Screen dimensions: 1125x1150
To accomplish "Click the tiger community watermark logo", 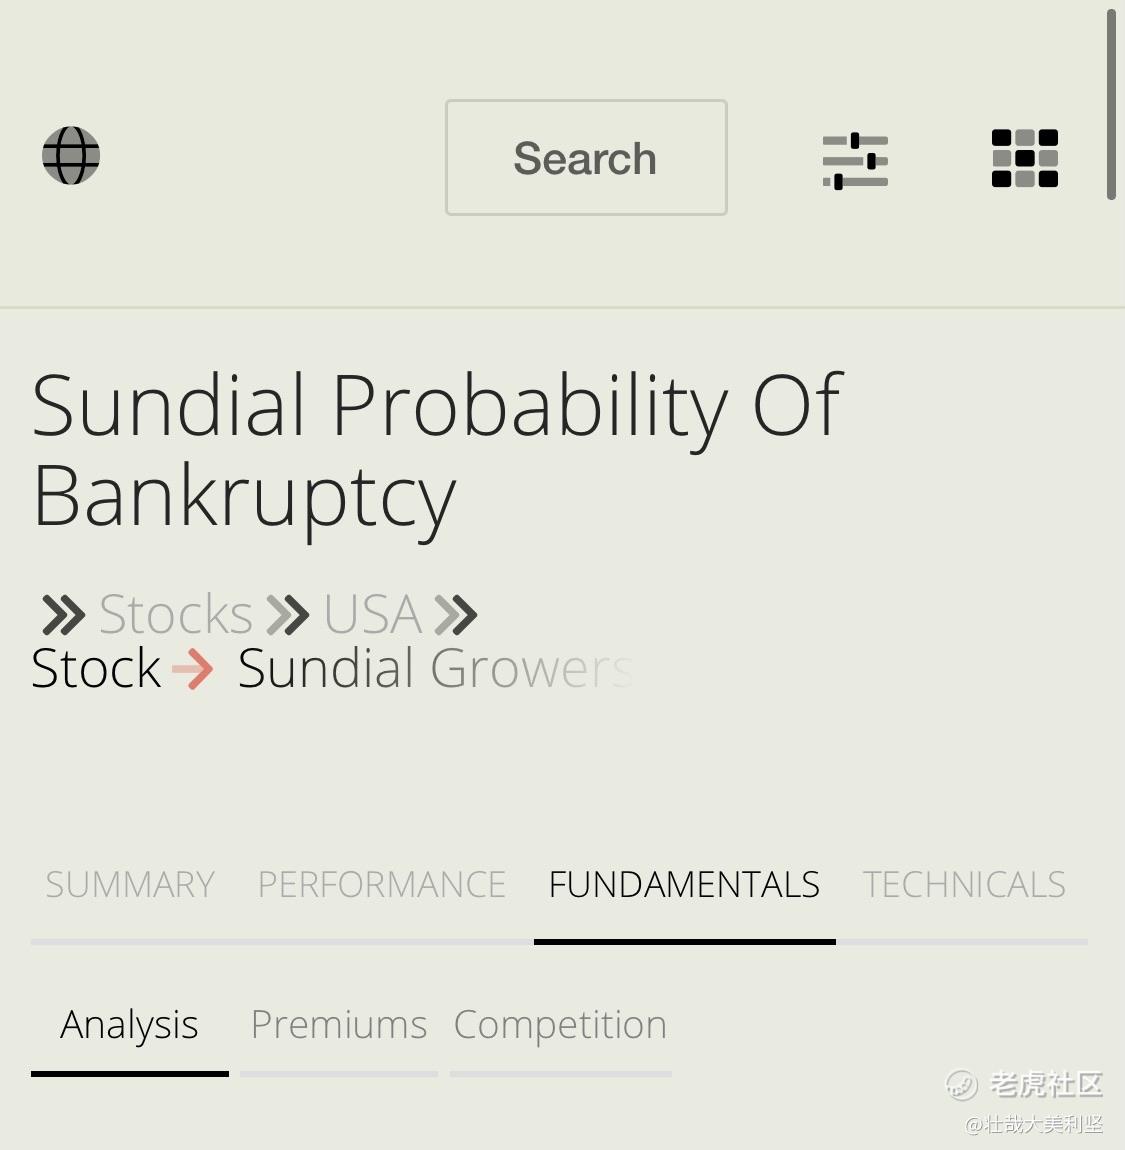I will click(x=961, y=1085).
